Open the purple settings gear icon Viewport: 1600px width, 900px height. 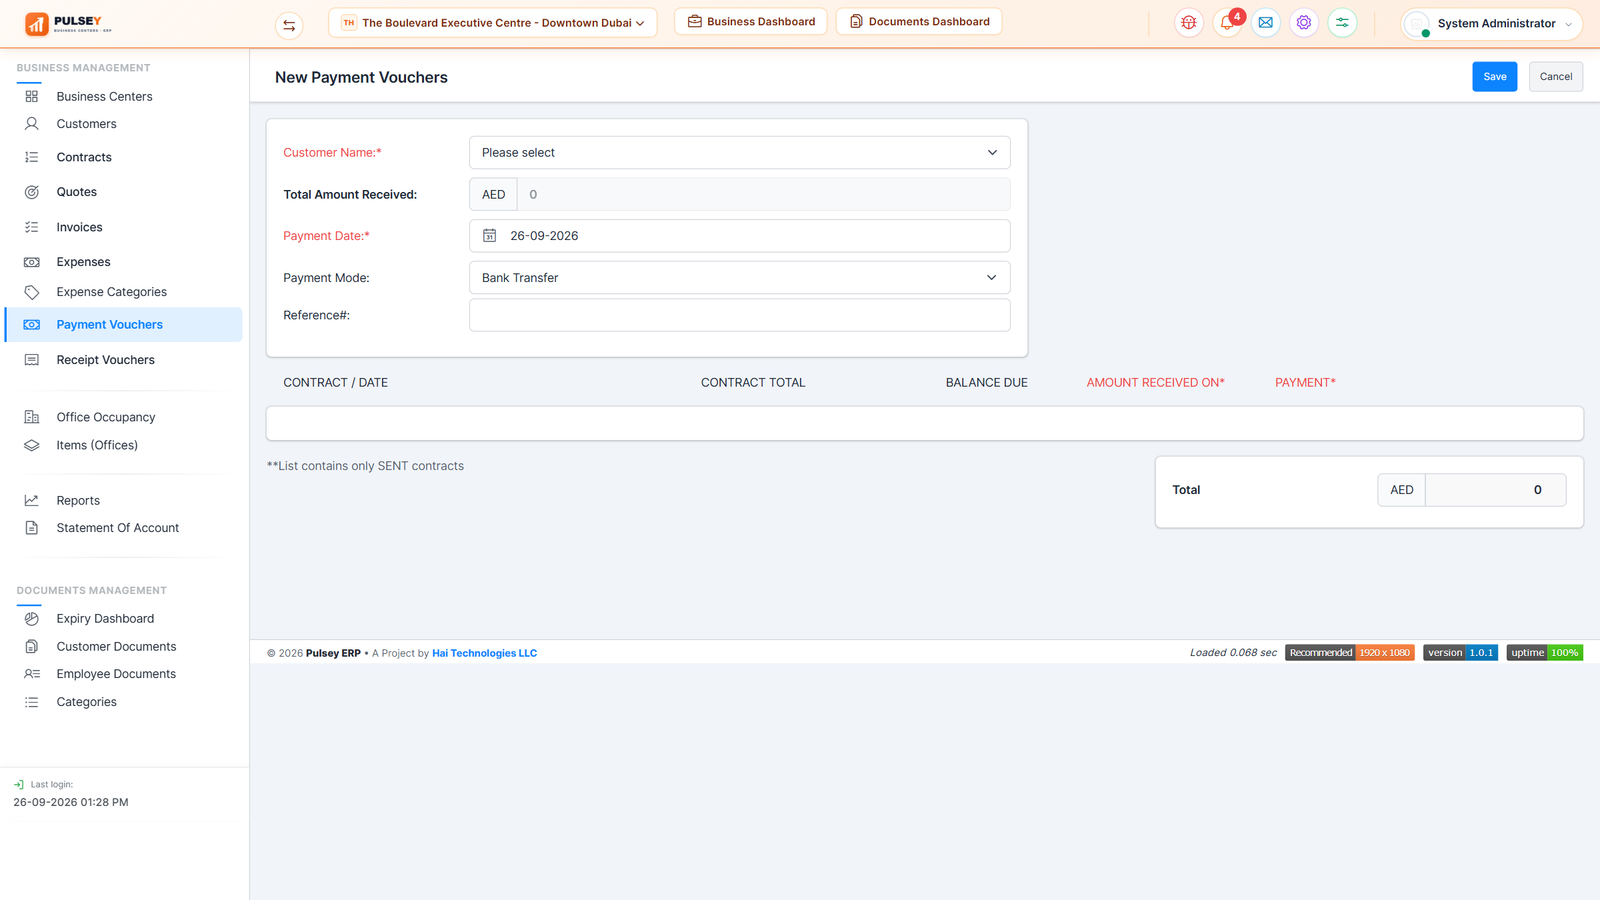point(1304,23)
